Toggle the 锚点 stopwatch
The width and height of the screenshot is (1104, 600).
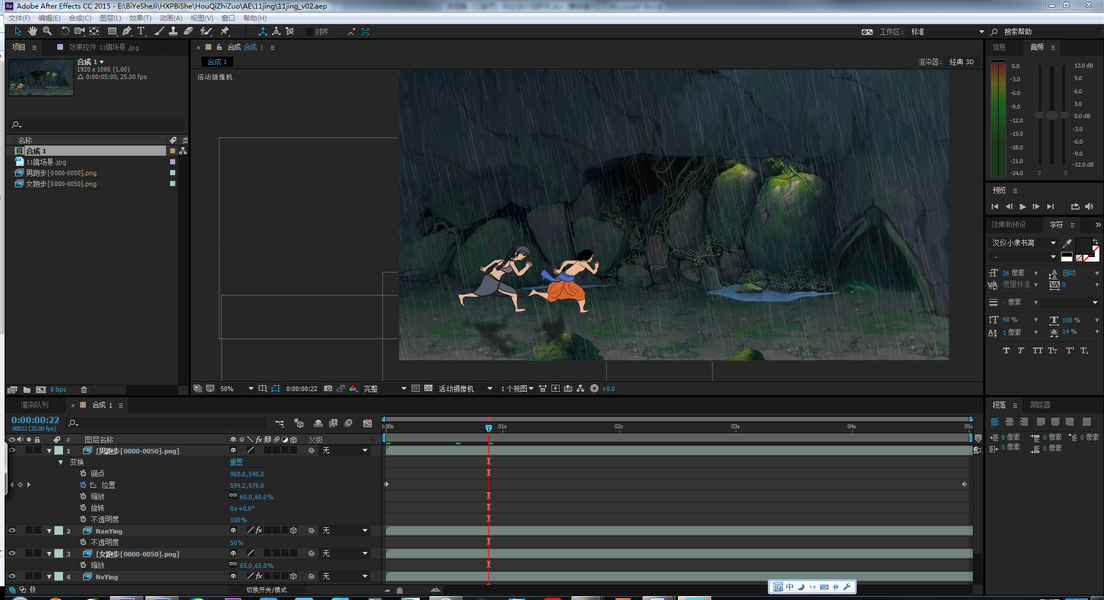[x=83, y=474]
